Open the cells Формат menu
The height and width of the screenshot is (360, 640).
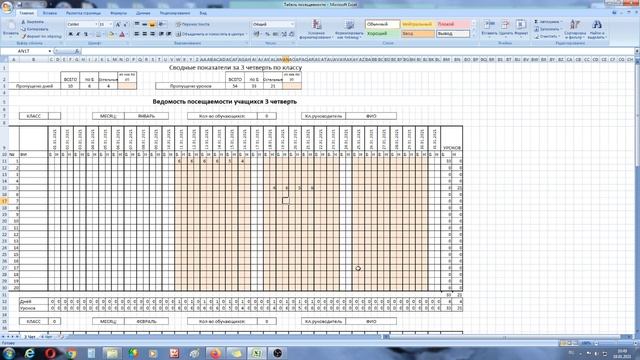tap(520, 28)
